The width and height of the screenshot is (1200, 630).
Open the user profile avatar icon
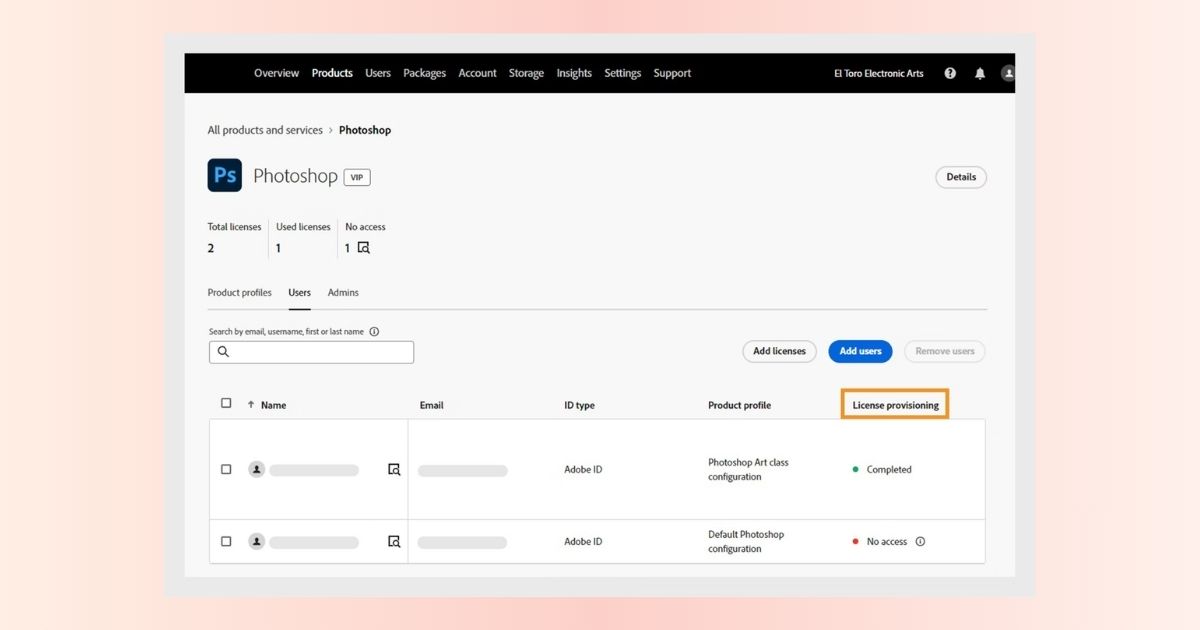click(x=1008, y=73)
